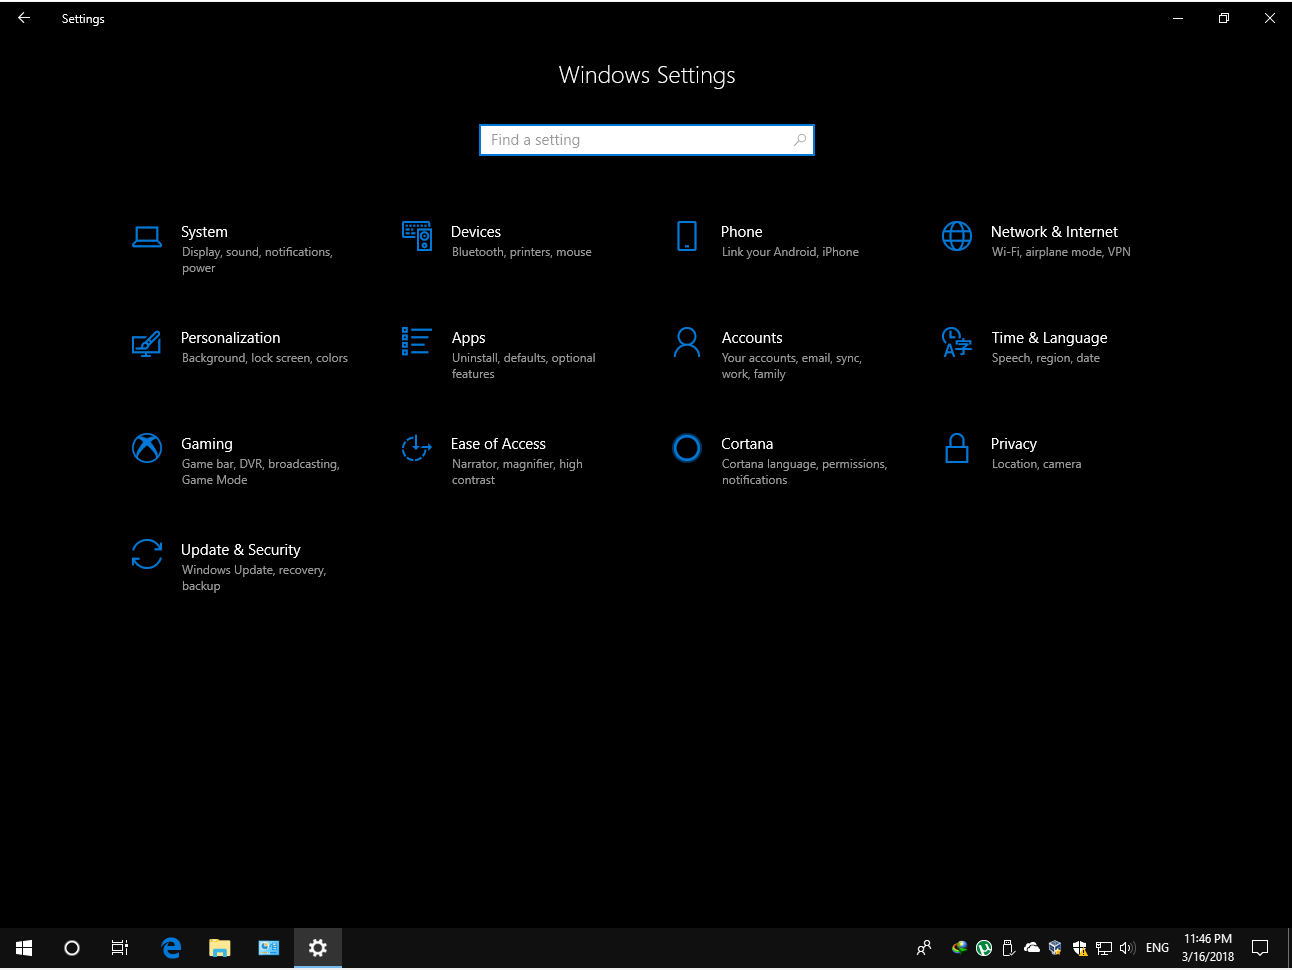Open OneDrive cloud tray icon
This screenshot has height=970, width=1292.
(1032, 948)
